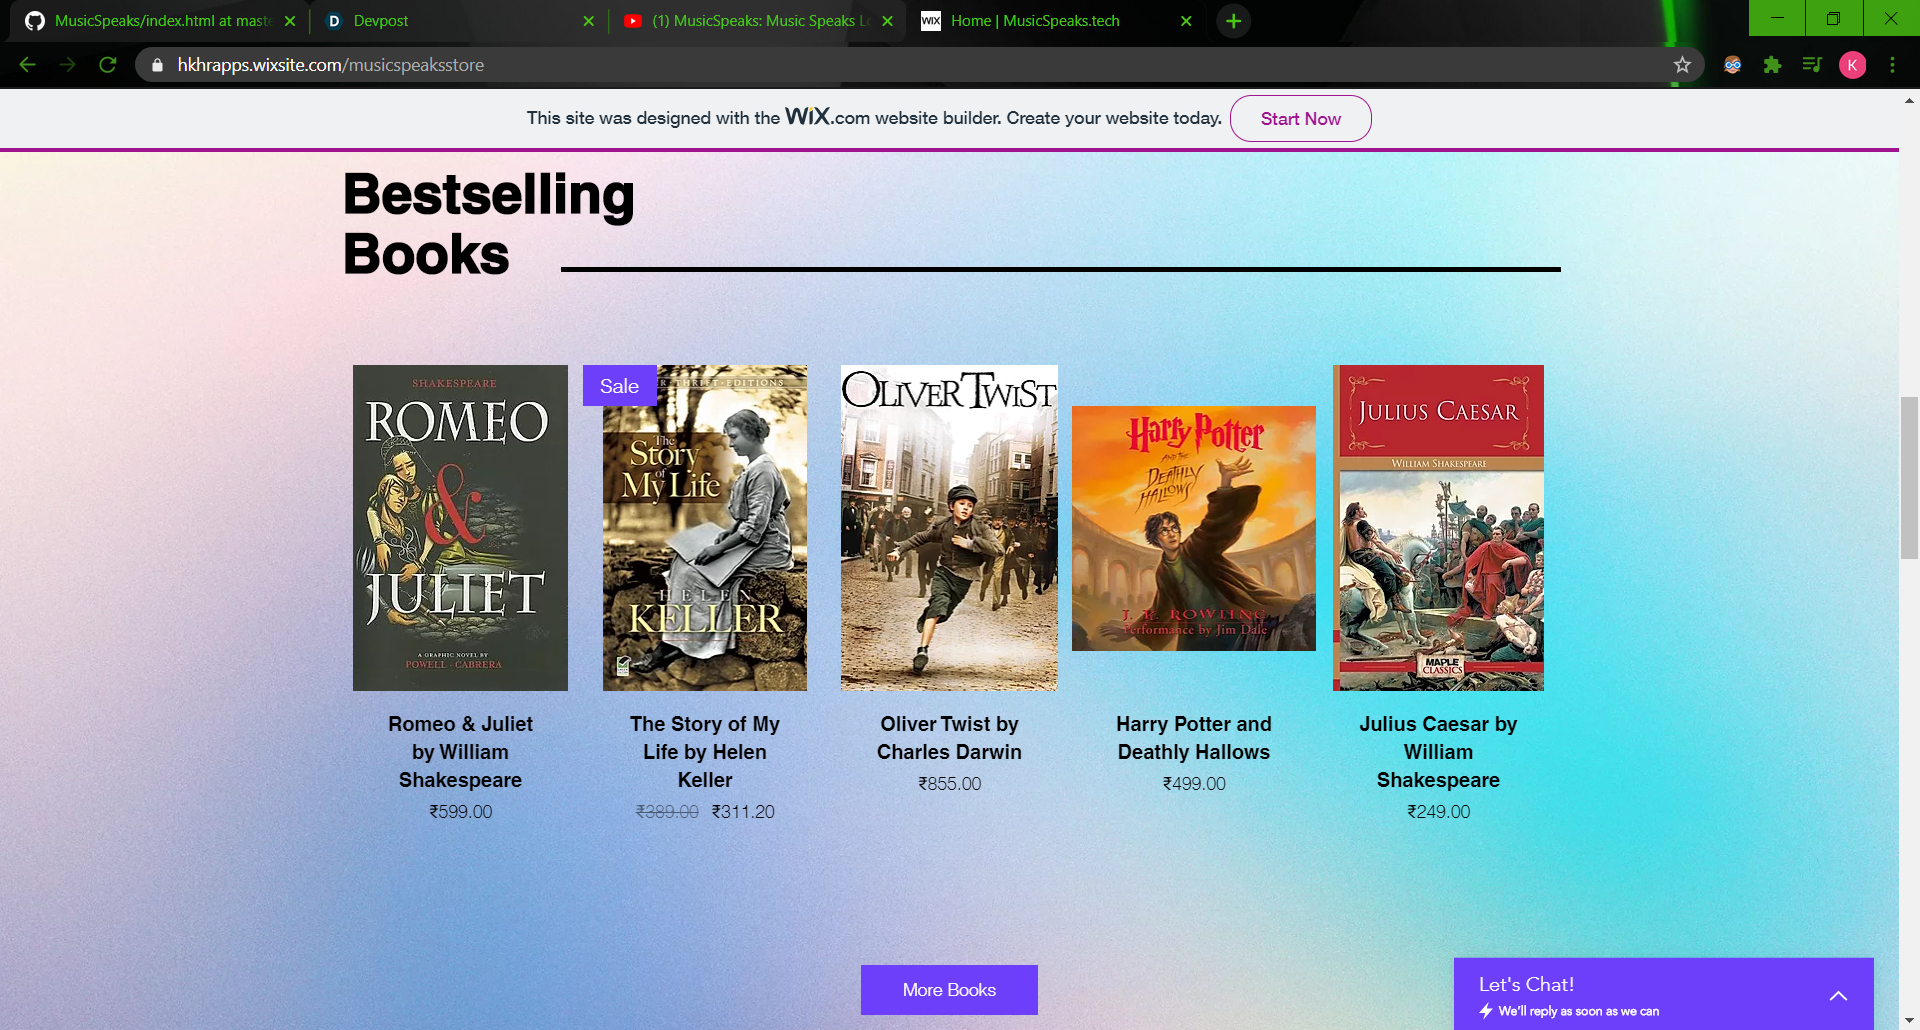Click the discounted ₹311.20 price
This screenshot has height=1030, width=1920.
743,812
